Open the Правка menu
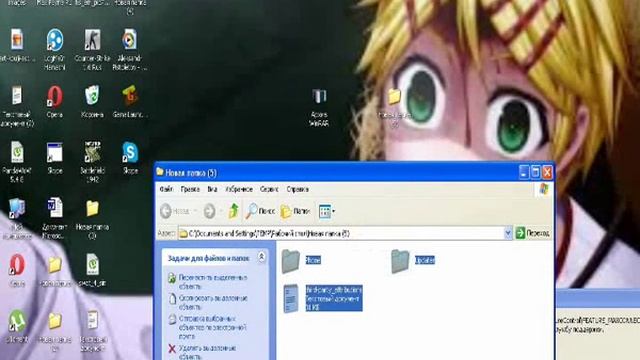The height and width of the screenshot is (360, 640). (190, 189)
